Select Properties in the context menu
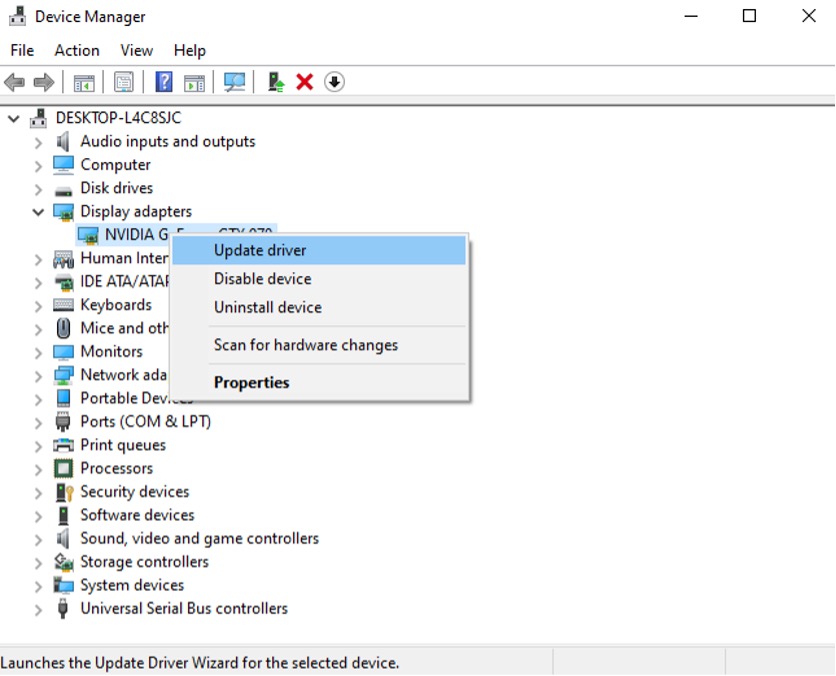This screenshot has height=676, width=836. 251,383
